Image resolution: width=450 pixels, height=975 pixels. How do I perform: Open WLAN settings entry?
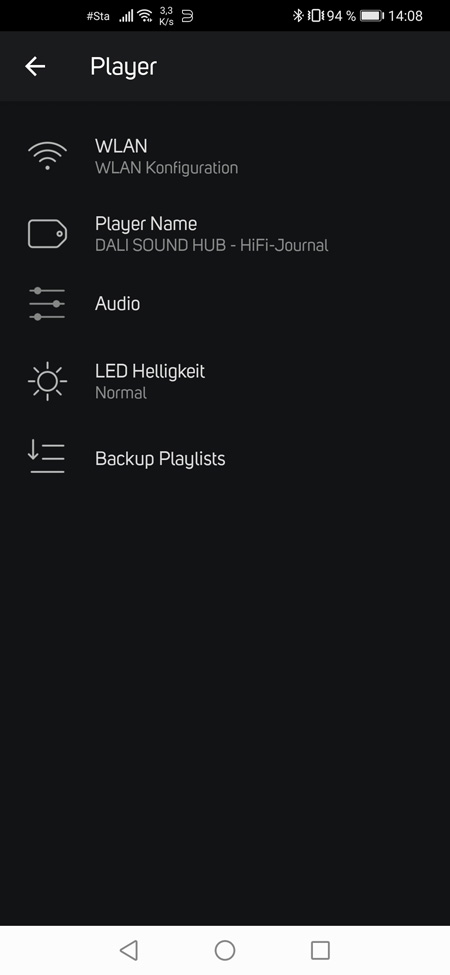coord(225,156)
